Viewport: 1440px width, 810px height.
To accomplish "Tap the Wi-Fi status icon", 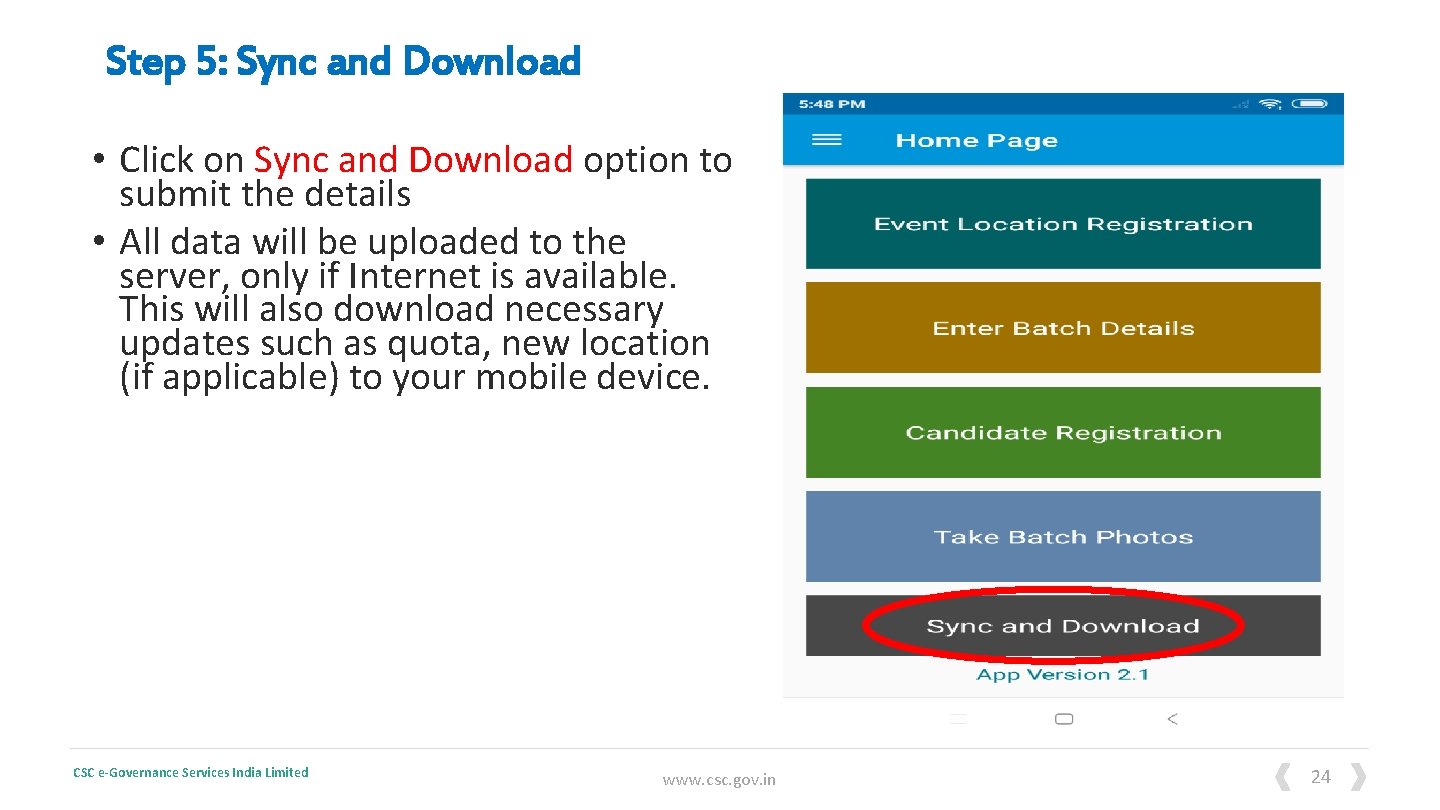I will [x=1270, y=103].
